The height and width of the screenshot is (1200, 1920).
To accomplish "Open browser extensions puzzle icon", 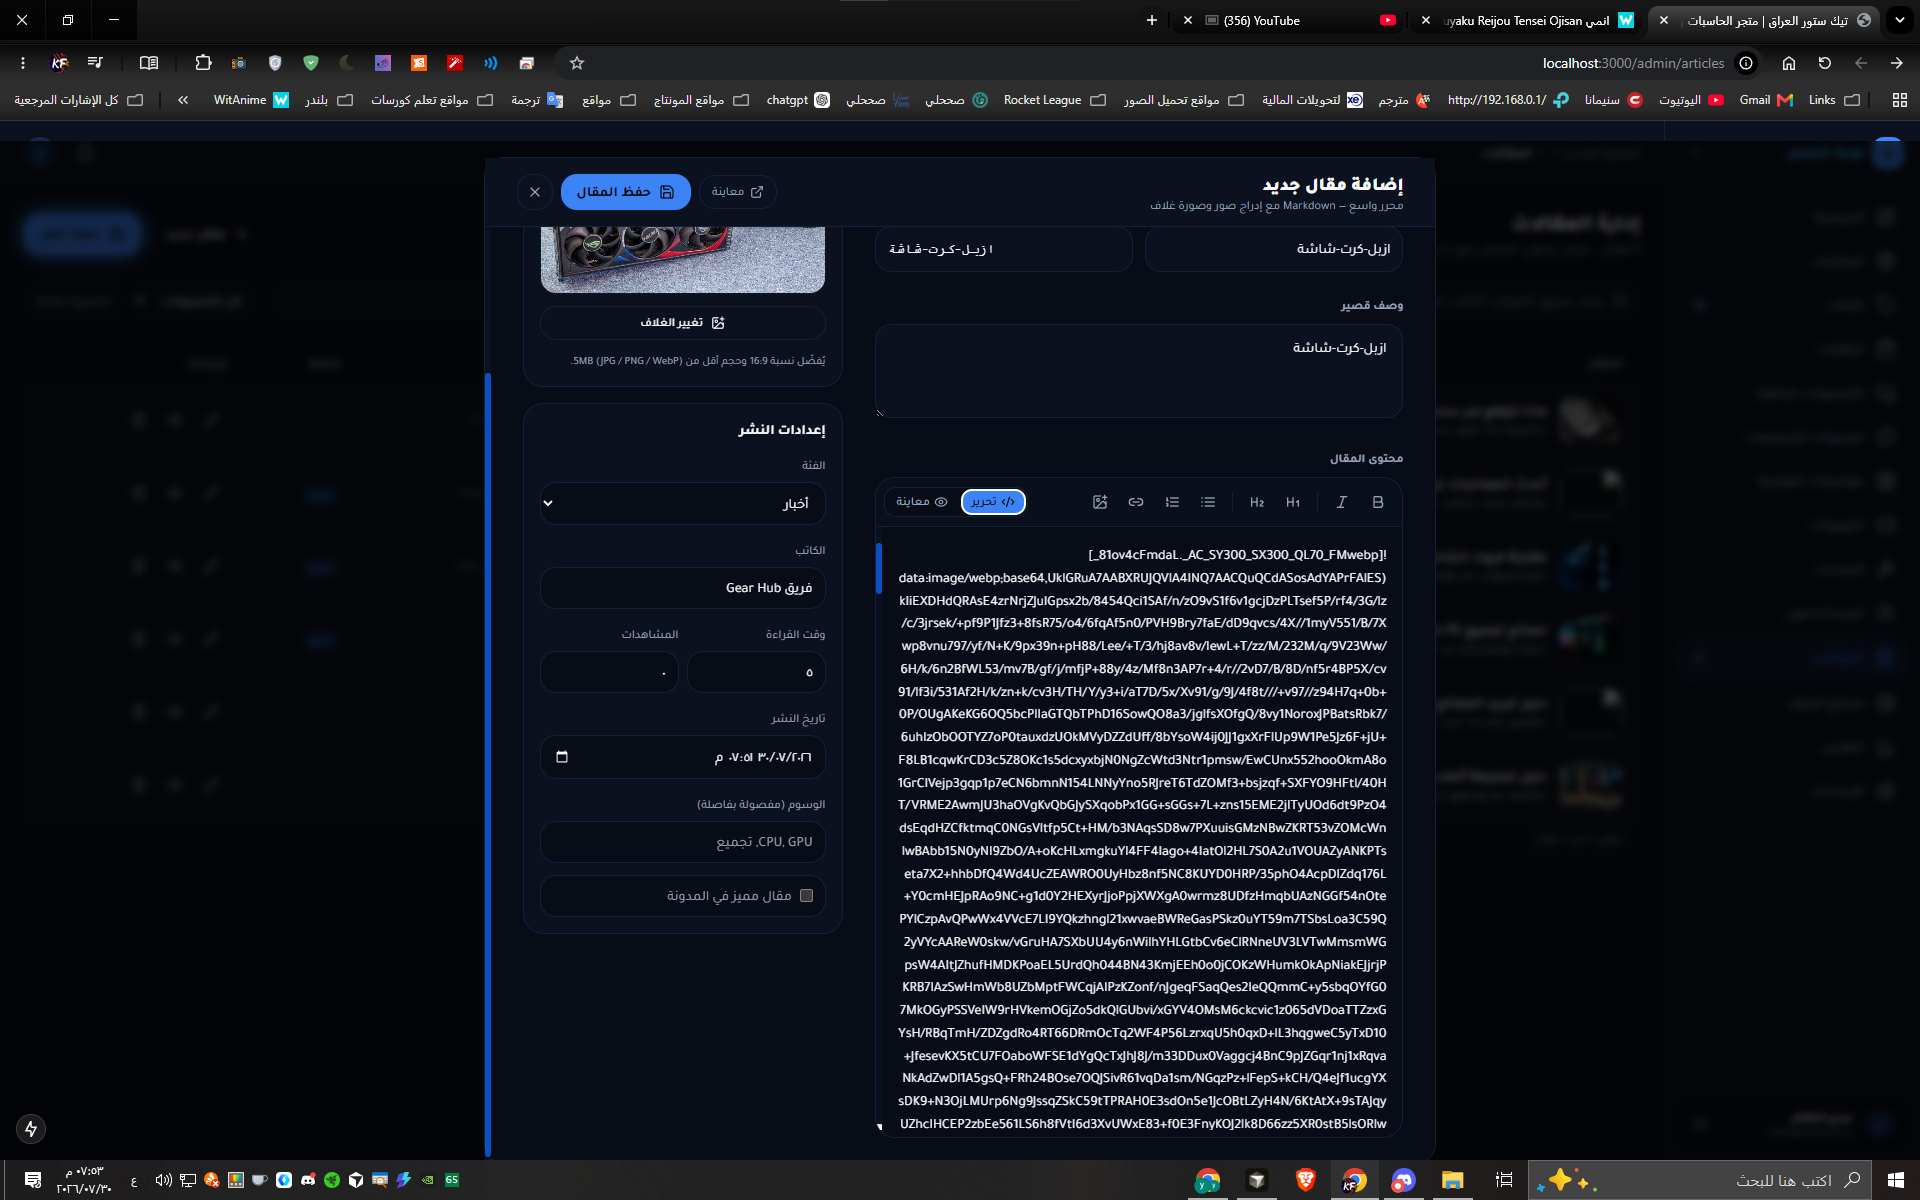I will tap(203, 63).
